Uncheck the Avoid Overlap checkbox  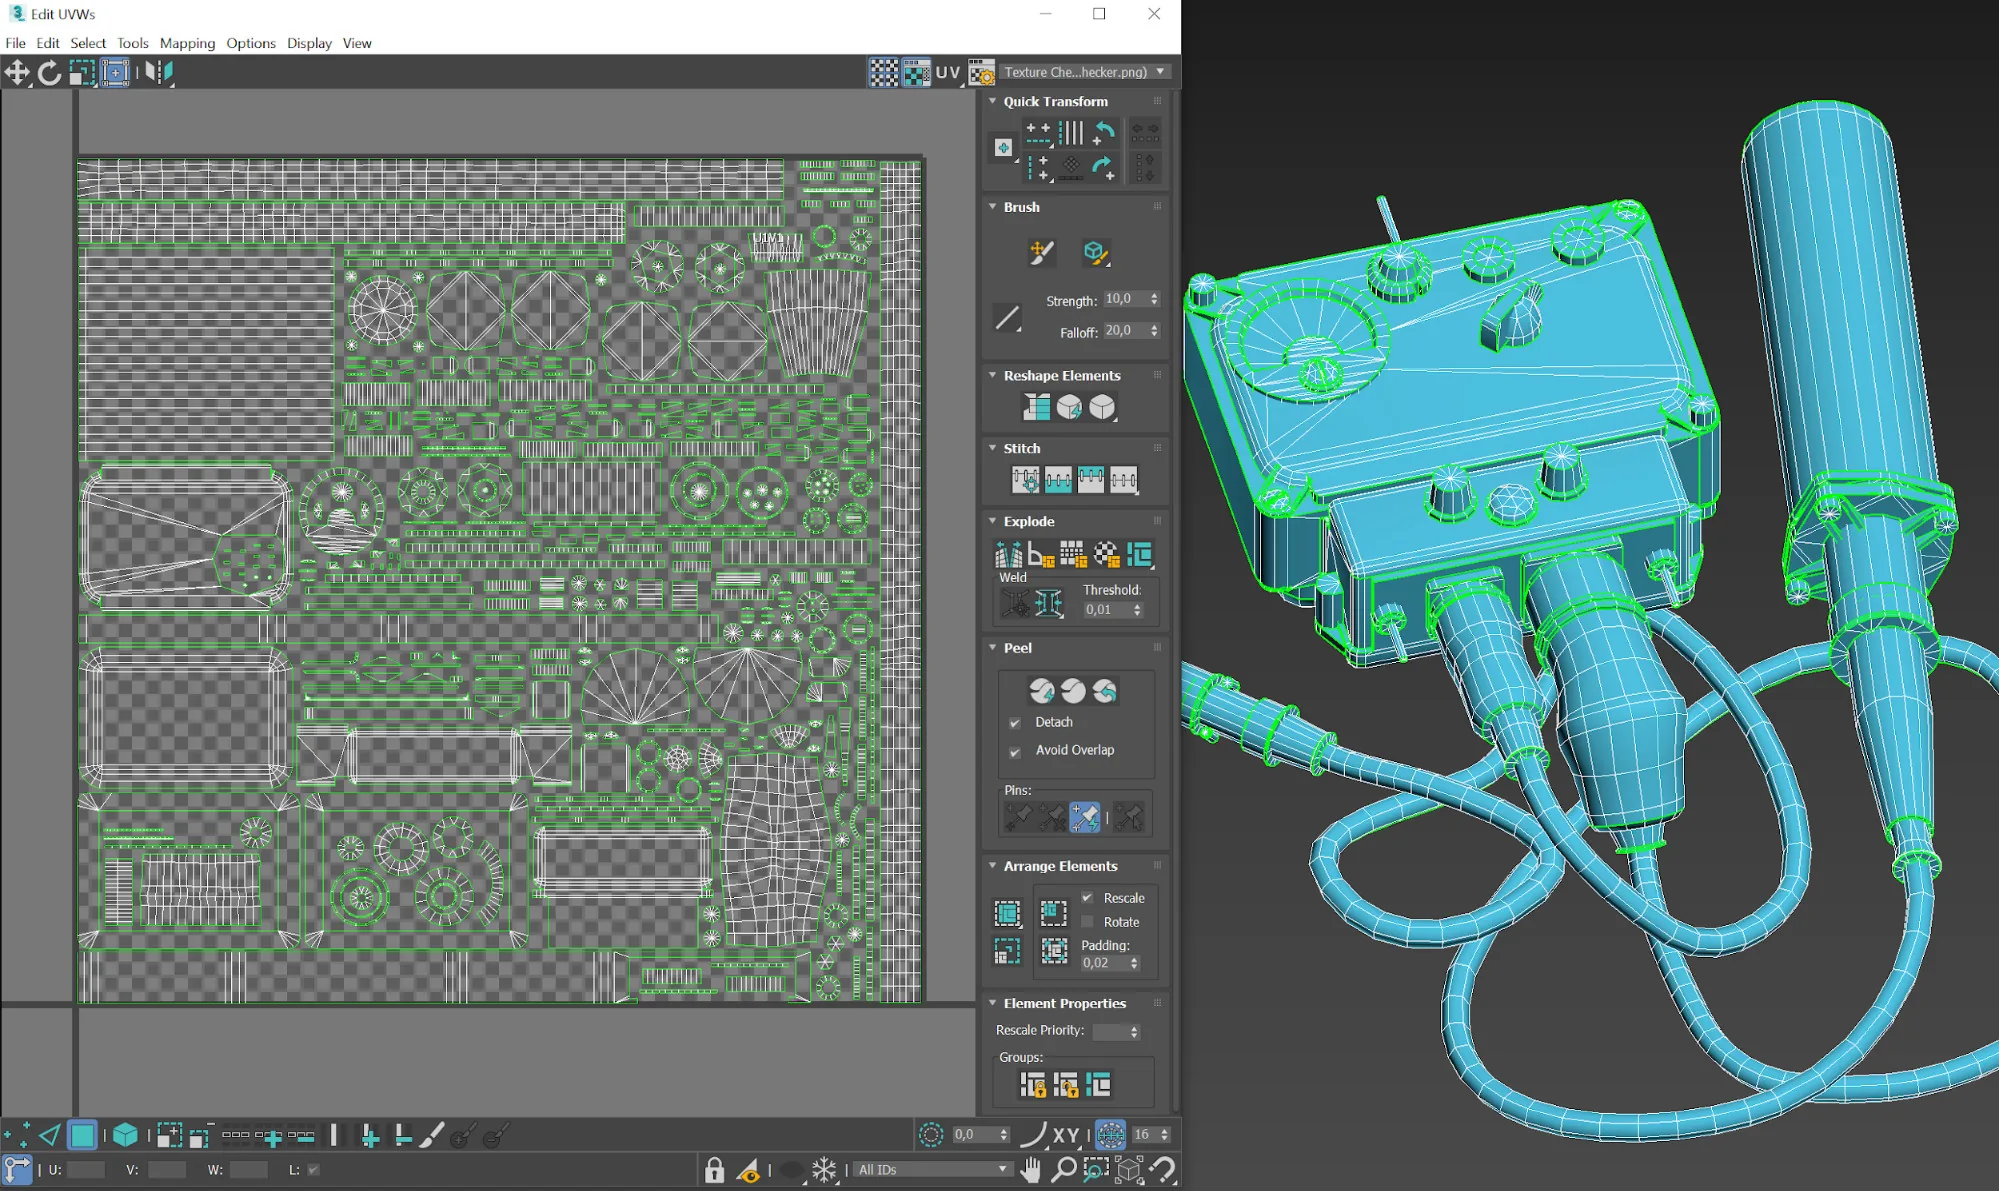pyautogui.click(x=1015, y=751)
